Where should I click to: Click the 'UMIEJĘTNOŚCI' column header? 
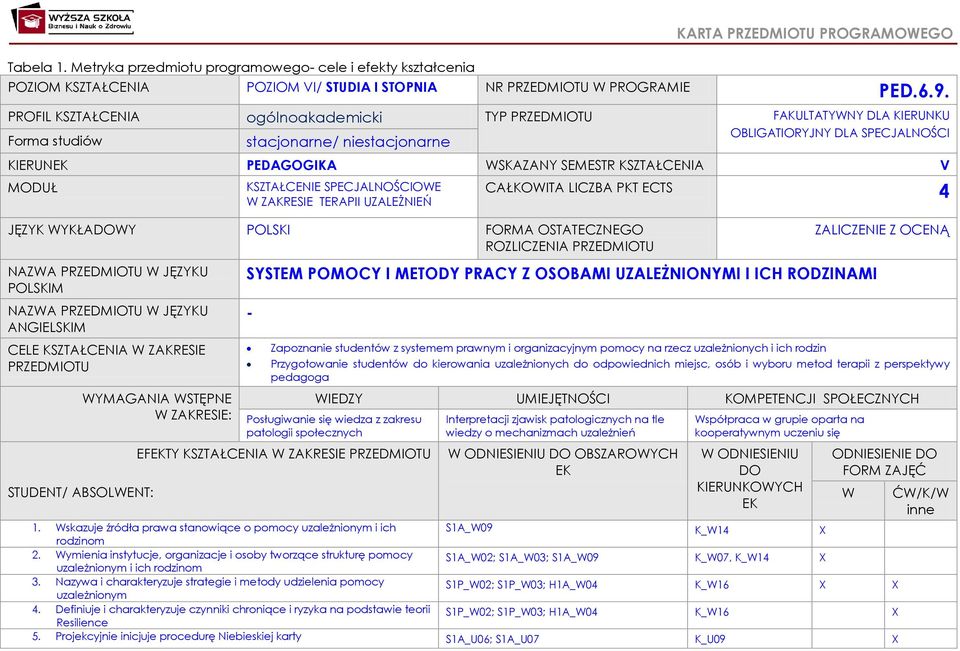tap(563, 399)
